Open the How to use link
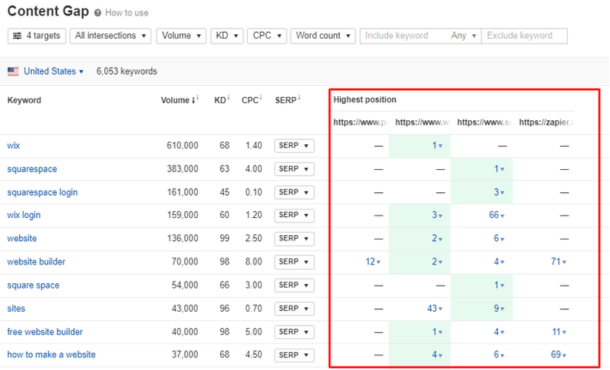The image size is (610, 370). 127,13
